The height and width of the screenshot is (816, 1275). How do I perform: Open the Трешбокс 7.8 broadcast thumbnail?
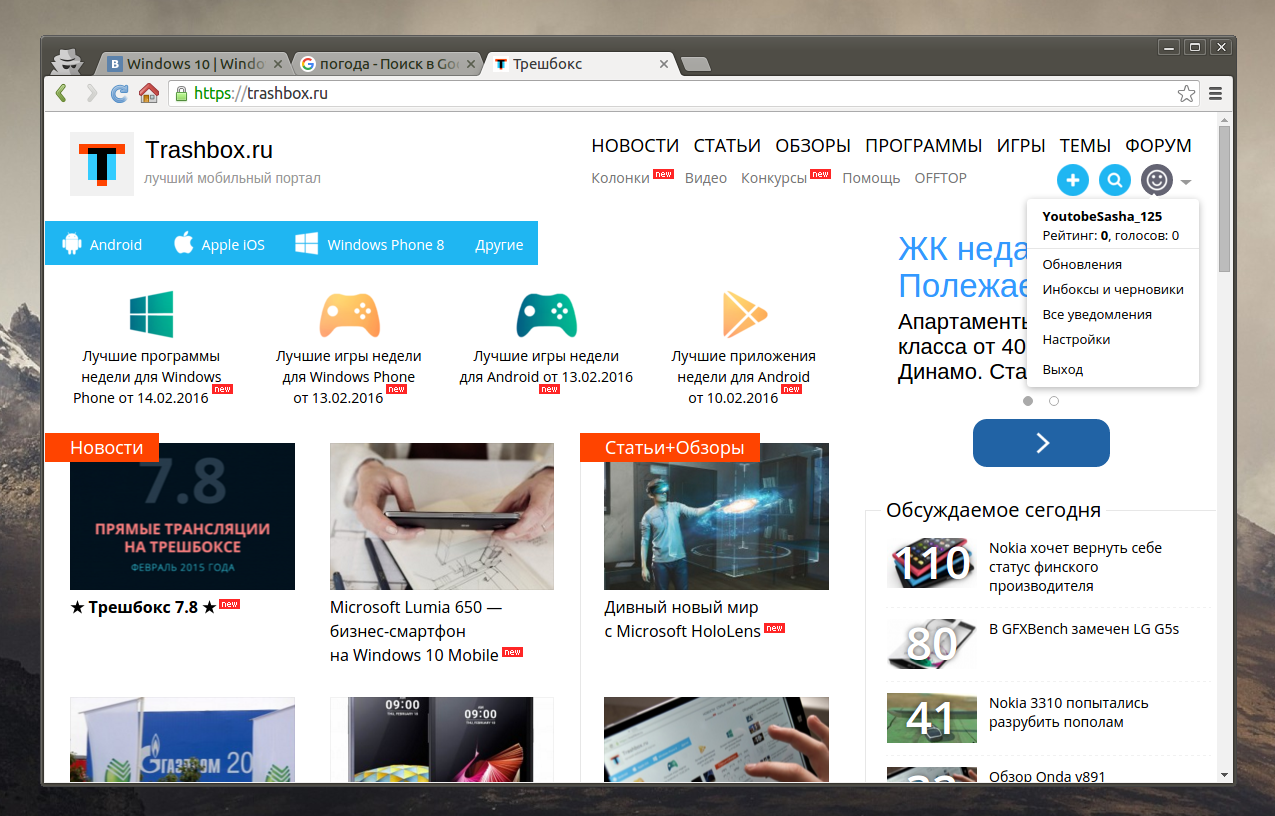coord(182,516)
